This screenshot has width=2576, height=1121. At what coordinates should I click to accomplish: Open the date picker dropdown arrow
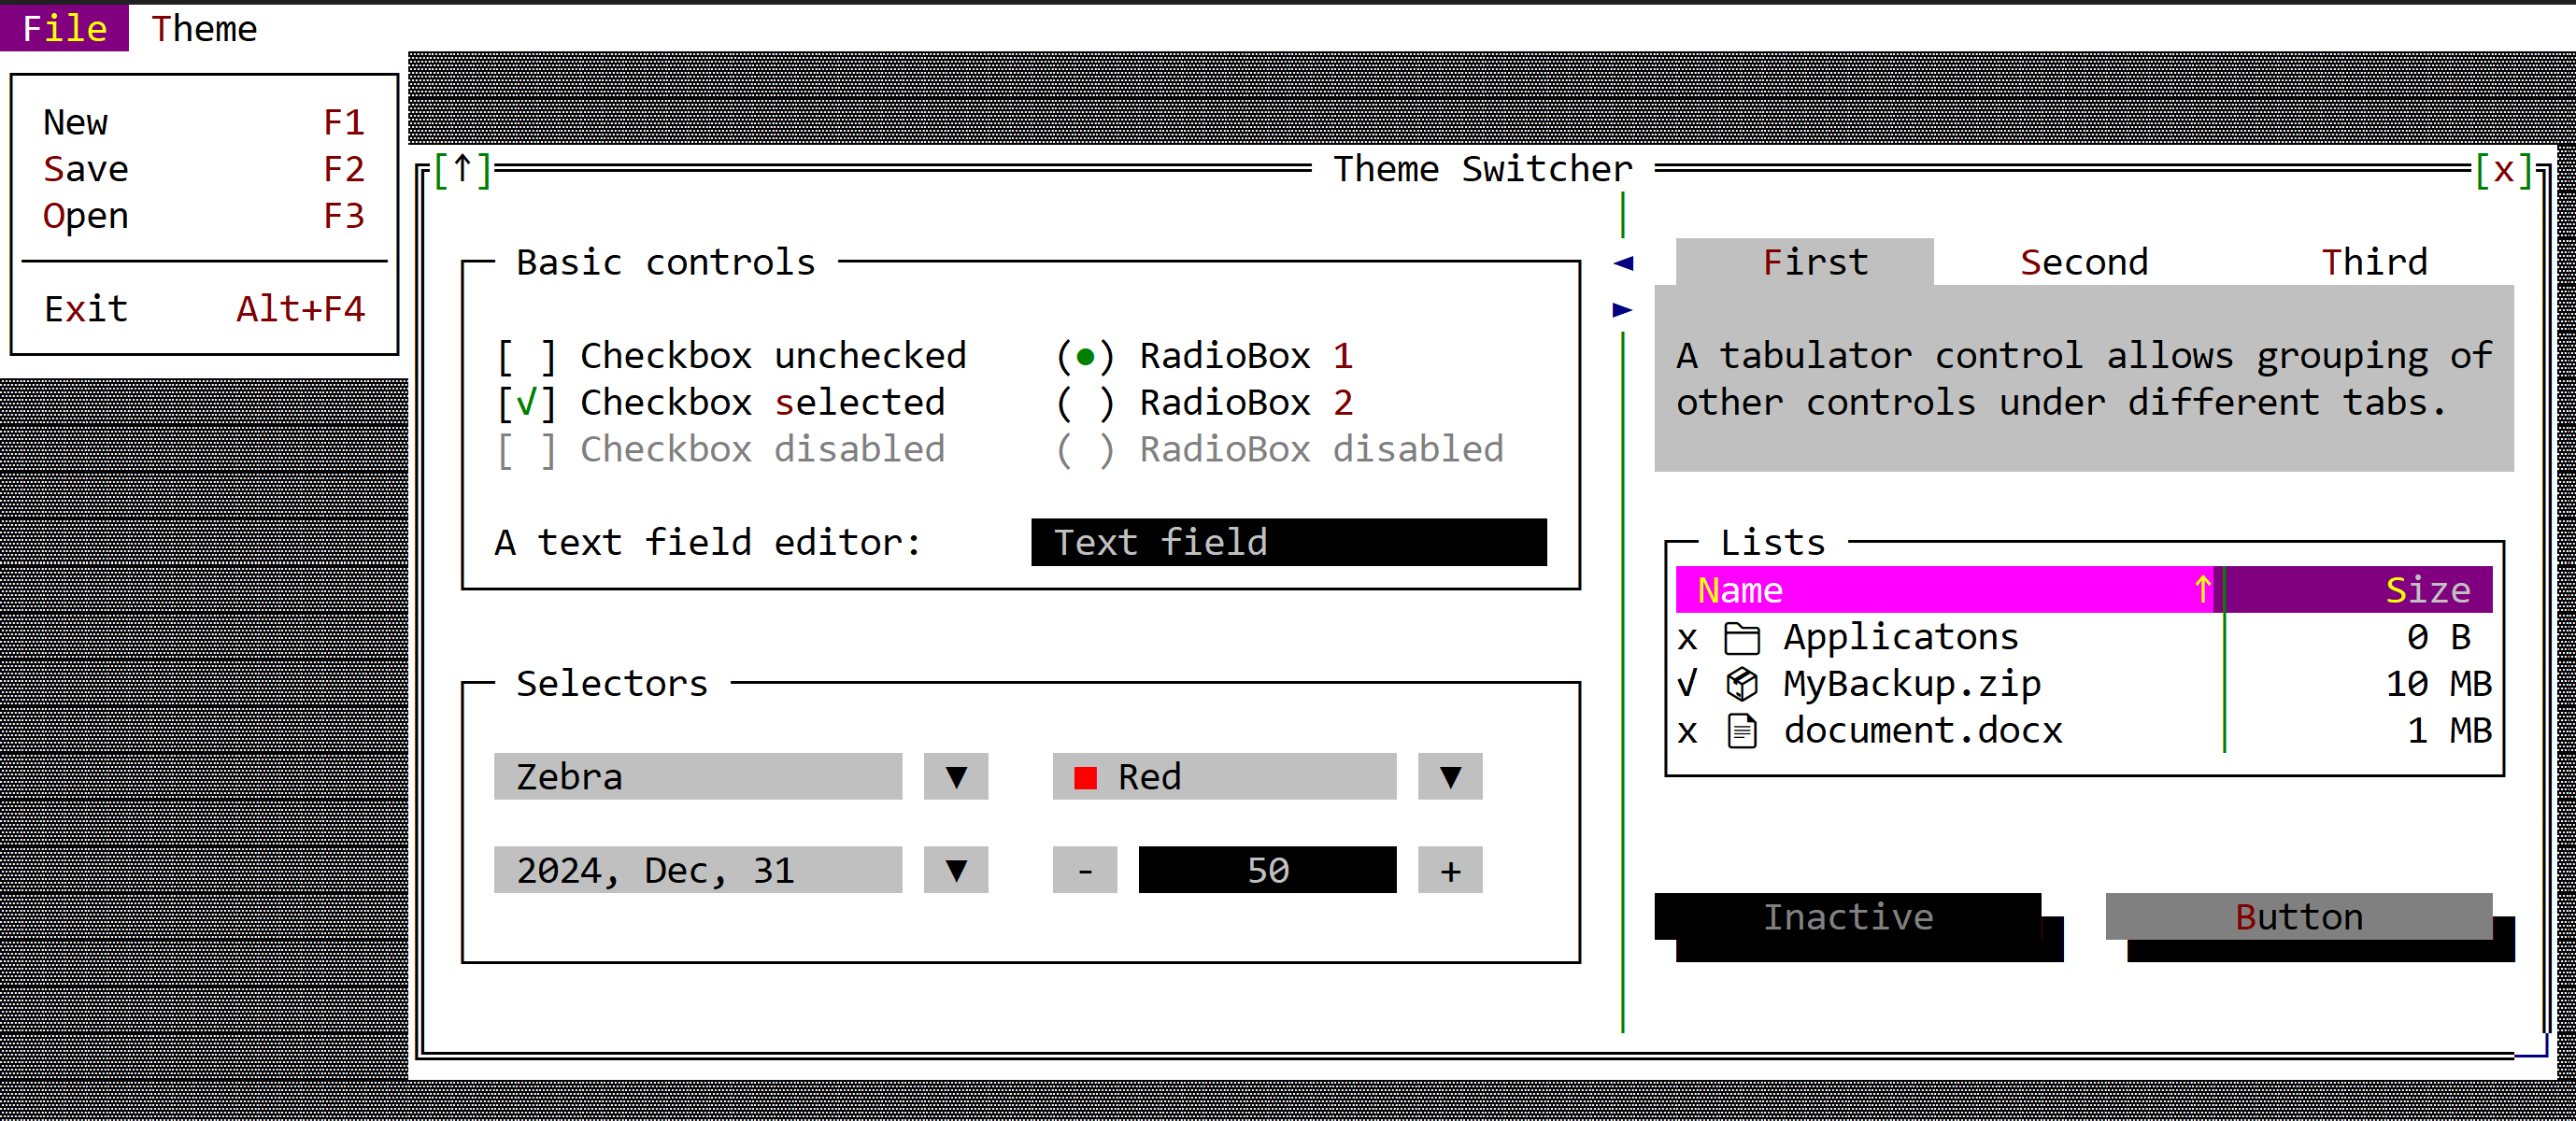click(x=956, y=870)
